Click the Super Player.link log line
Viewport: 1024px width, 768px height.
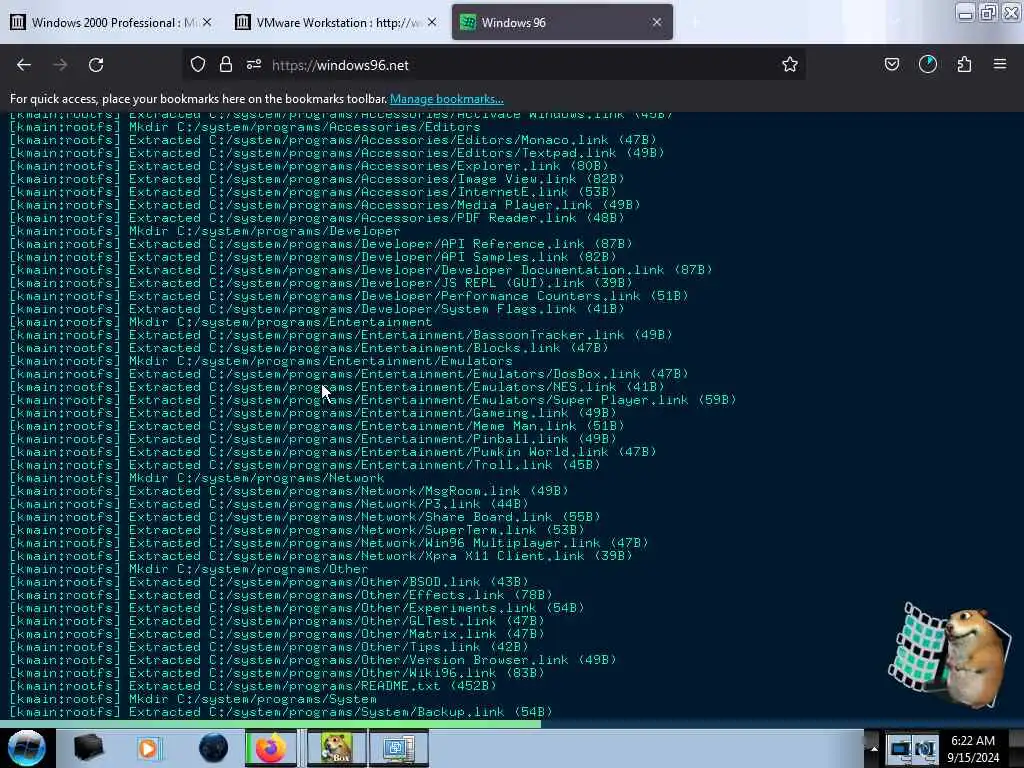tap(373, 400)
